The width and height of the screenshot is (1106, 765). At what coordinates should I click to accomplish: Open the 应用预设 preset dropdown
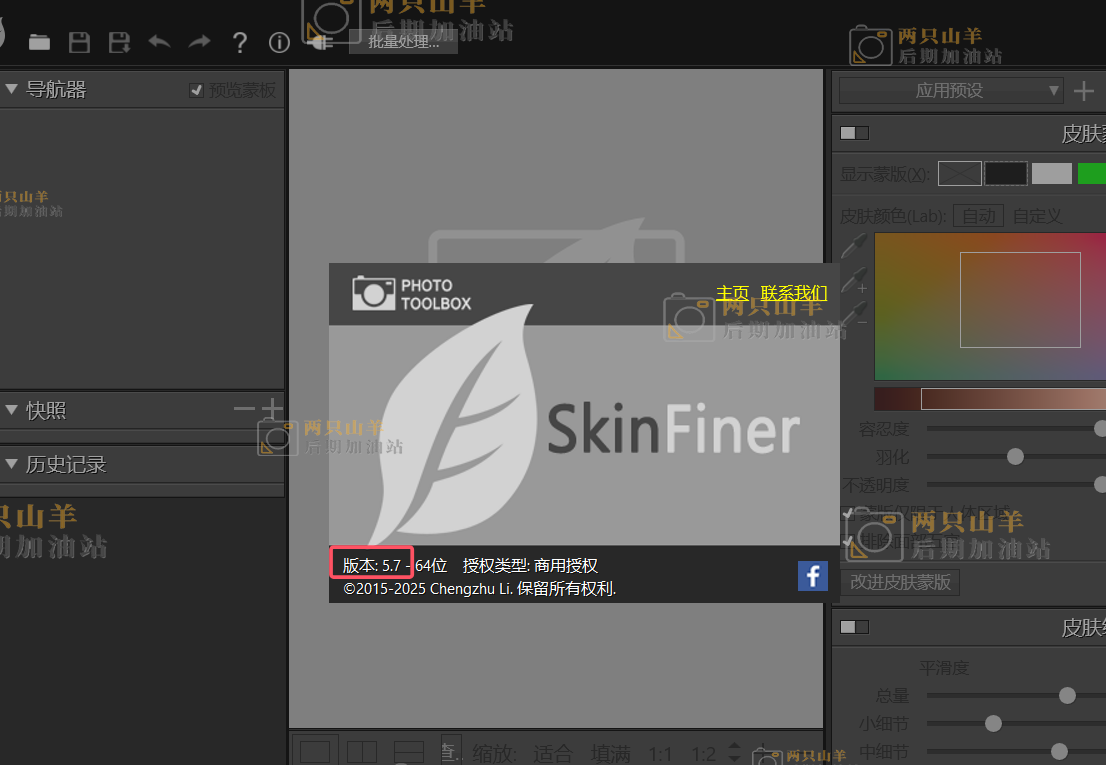(950, 91)
